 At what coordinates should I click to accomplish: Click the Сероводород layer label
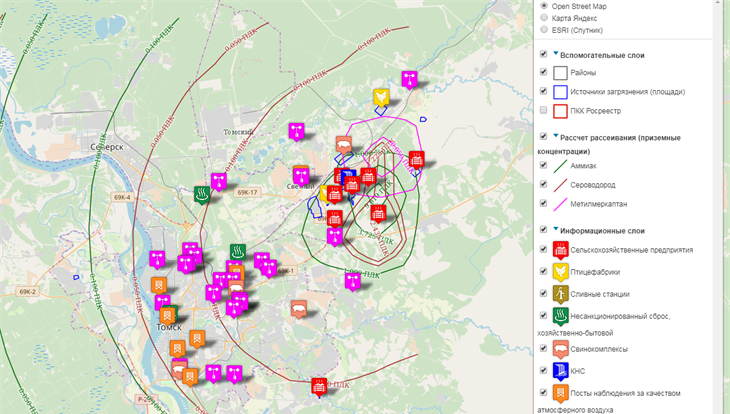pyautogui.click(x=593, y=185)
